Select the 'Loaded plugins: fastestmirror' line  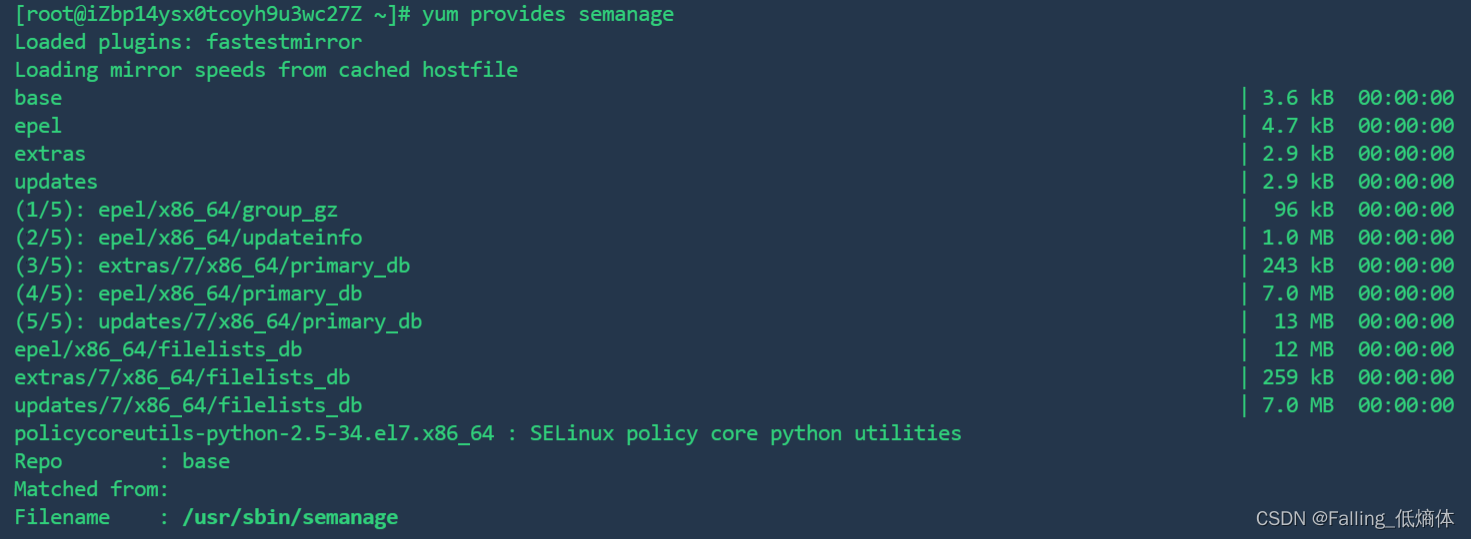click(188, 42)
